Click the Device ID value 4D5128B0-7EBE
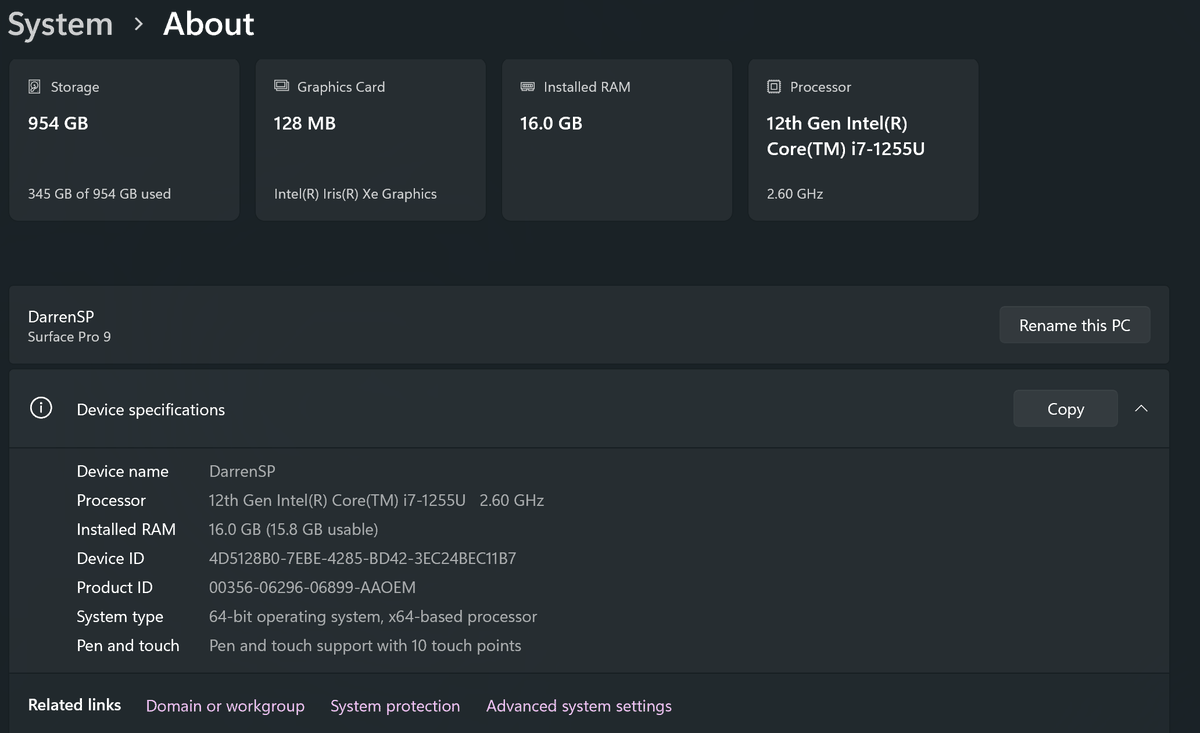1200x733 pixels. click(x=362, y=558)
